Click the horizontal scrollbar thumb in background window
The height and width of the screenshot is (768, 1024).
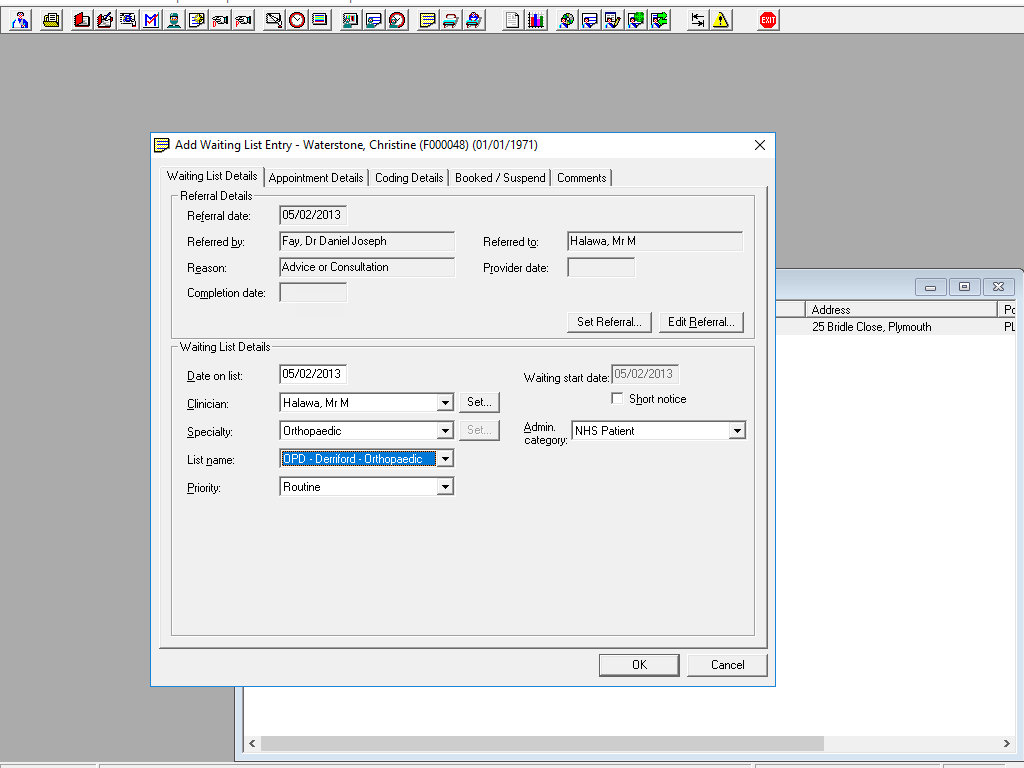(x=542, y=743)
